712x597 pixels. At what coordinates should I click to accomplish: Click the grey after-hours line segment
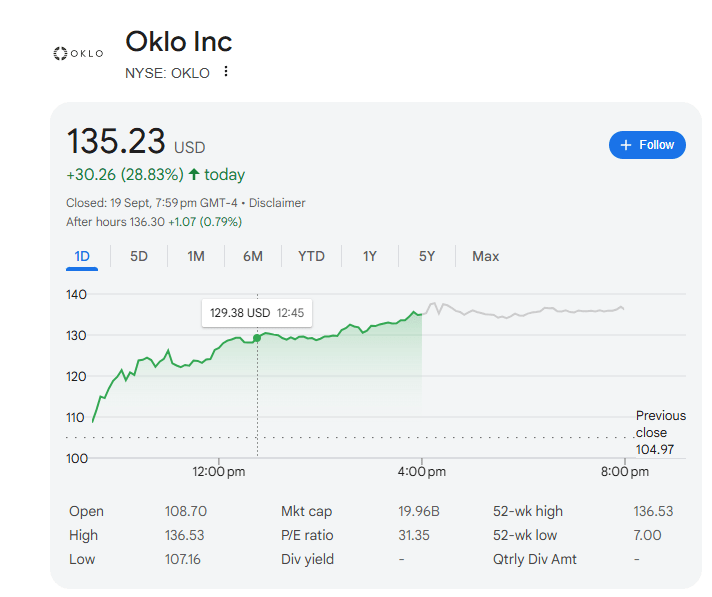point(520,314)
